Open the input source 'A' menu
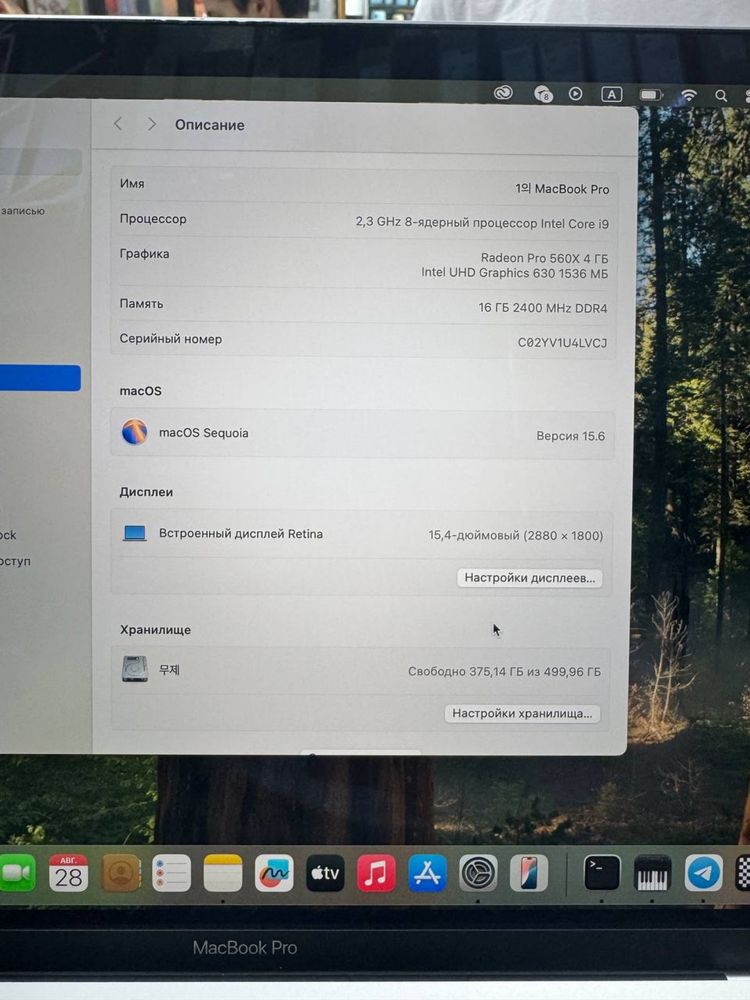 [612, 94]
